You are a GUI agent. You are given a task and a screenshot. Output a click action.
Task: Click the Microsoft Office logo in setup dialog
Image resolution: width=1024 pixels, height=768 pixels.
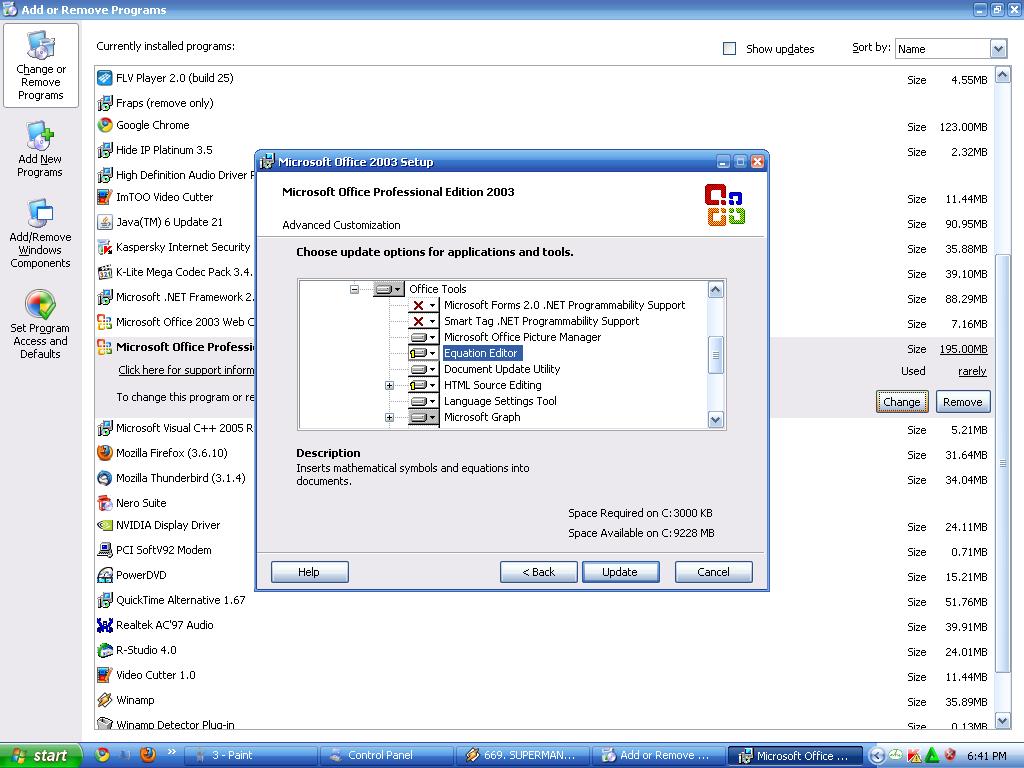[x=725, y=205]
